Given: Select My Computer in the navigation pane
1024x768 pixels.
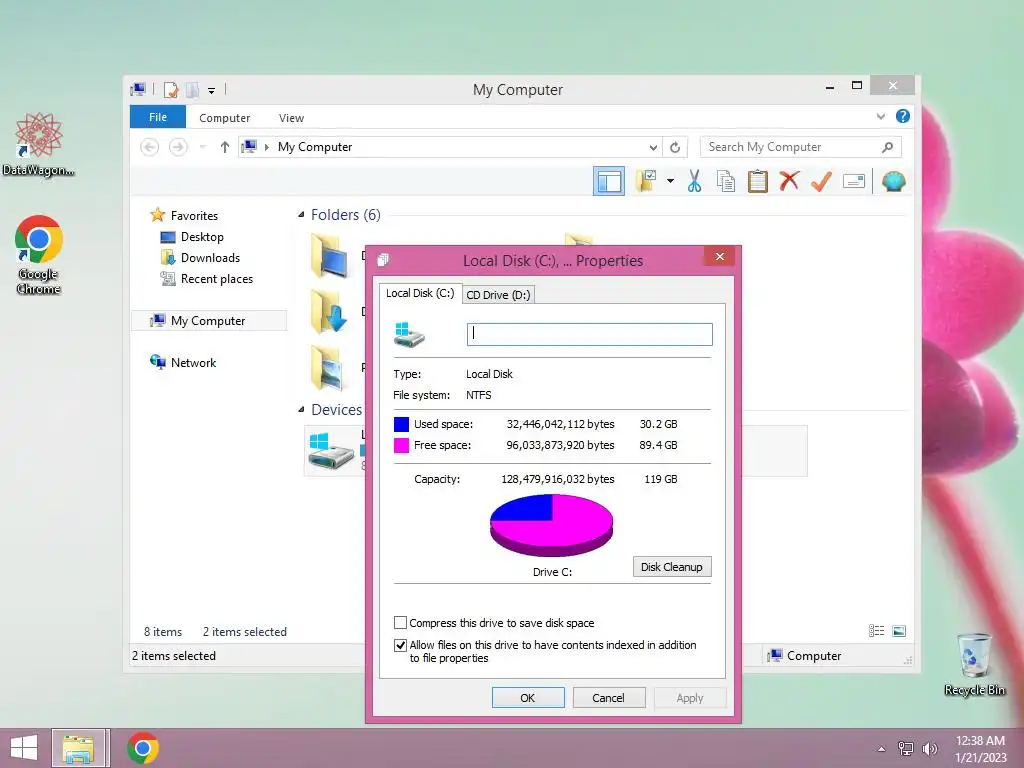Looking at the screenshot, I should (208, 321).
